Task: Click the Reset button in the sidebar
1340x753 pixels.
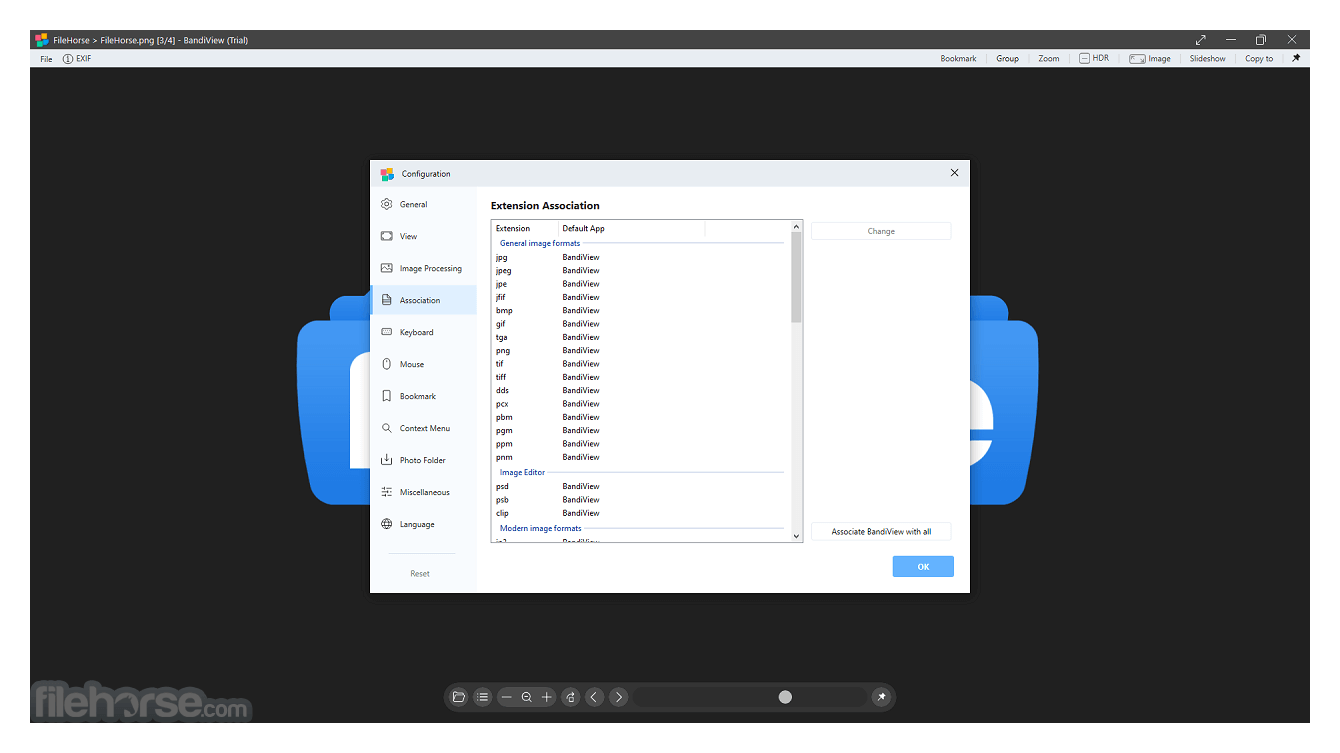Action: coord(420,573)
